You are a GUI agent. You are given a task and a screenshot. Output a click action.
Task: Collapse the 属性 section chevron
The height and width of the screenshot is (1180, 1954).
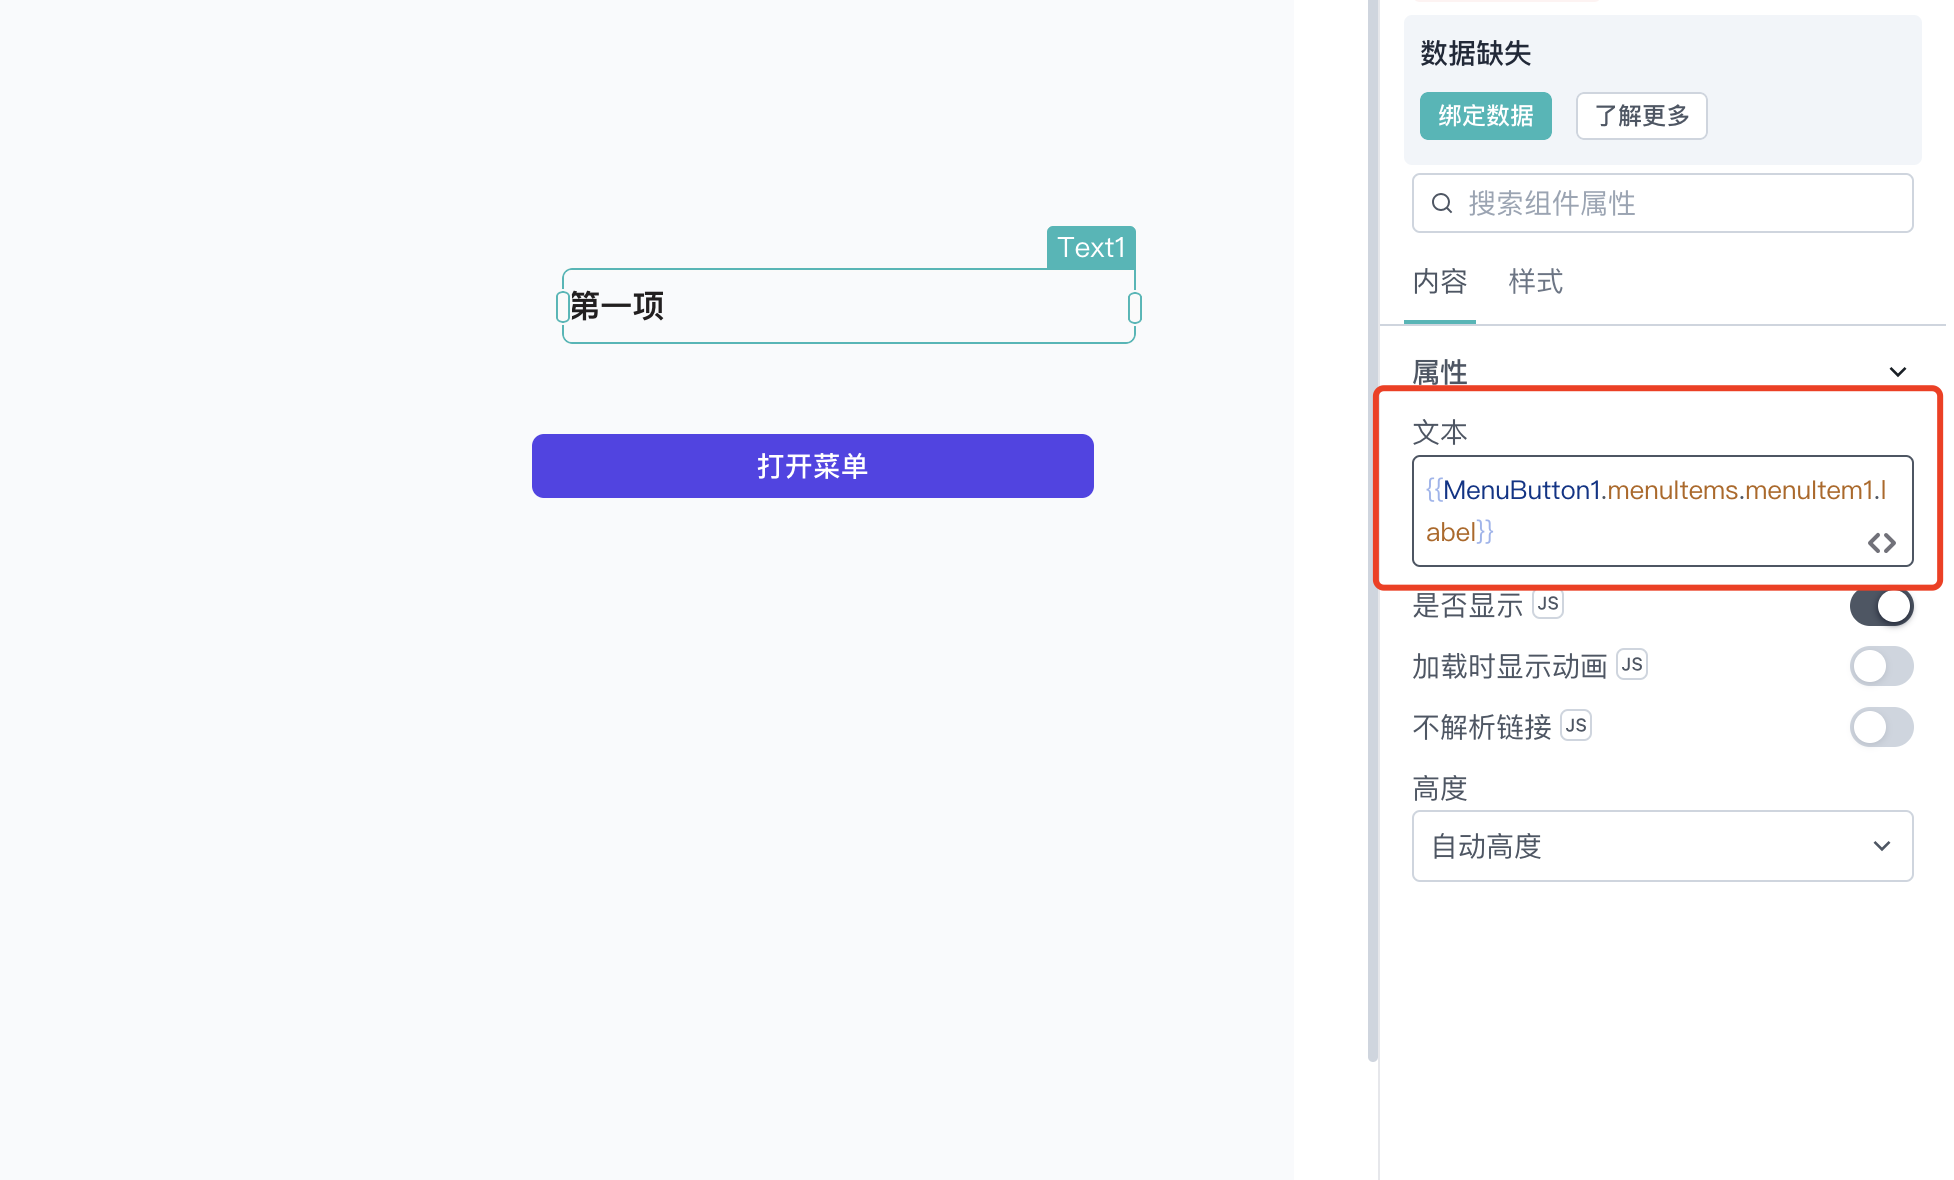[1897, 372]
